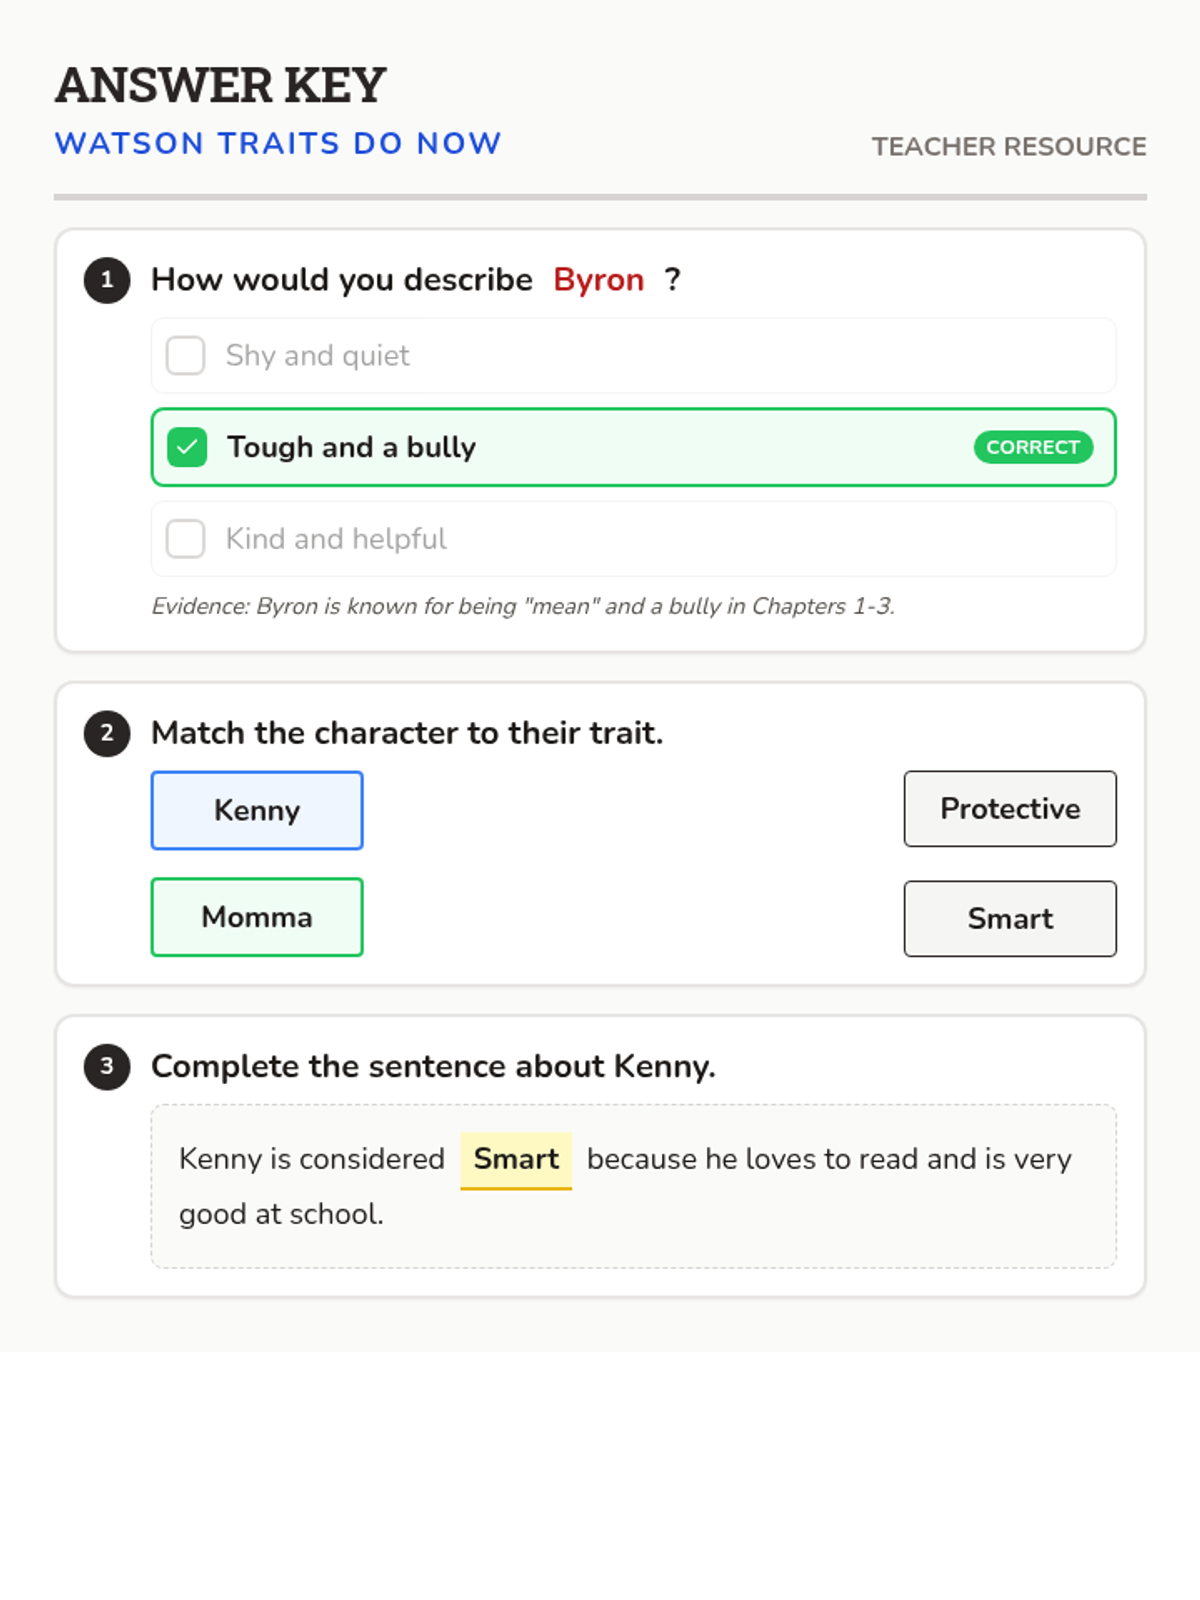Choose the Protective trait box
The width and height of the screenshot is (1200, 1600).
[1010, 808]
